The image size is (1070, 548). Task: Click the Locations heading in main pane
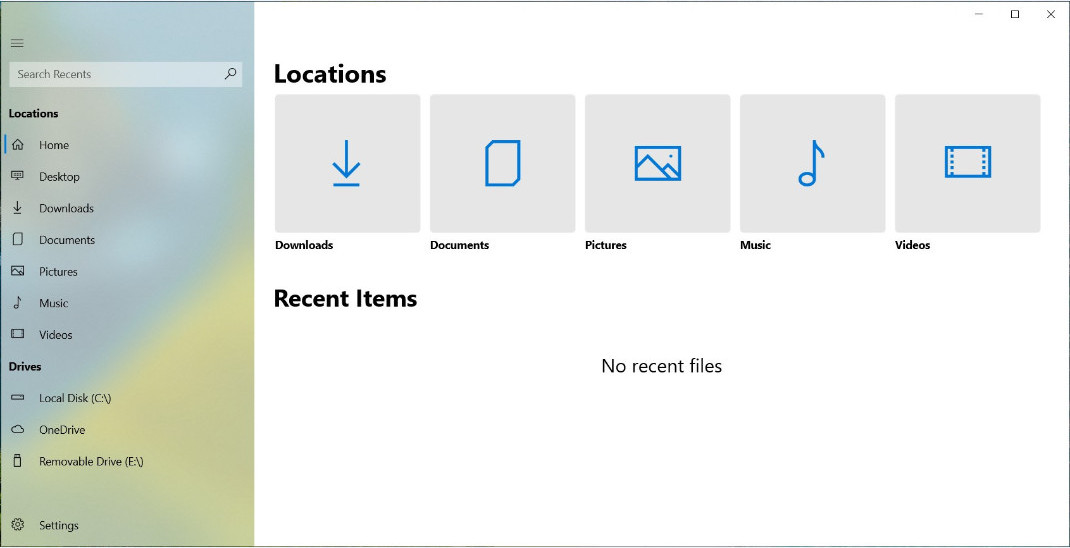[x=330, y=74]
